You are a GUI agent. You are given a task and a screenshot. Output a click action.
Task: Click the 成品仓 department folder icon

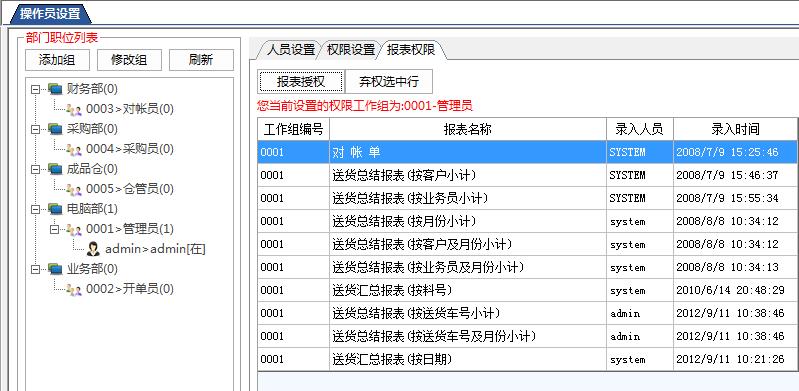55,169
